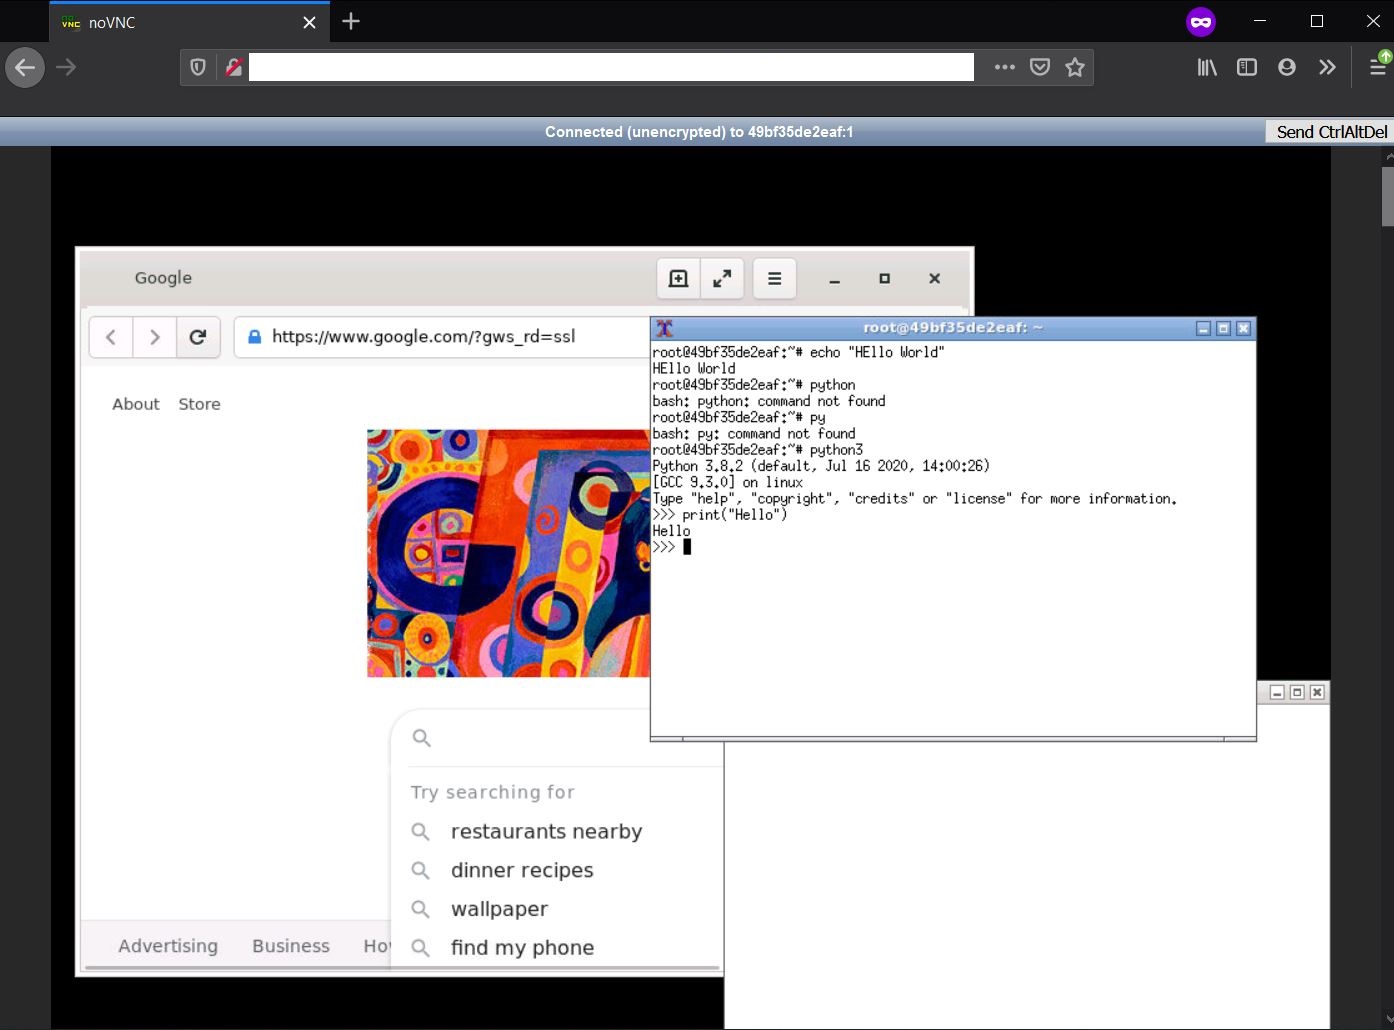Maximize the root terminal window

point(1223,328)
